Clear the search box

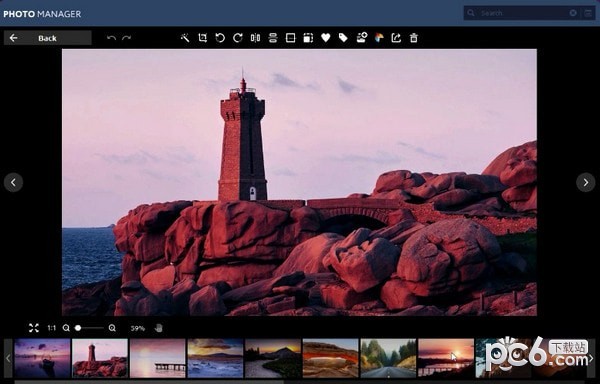click(x=573, y=13)
